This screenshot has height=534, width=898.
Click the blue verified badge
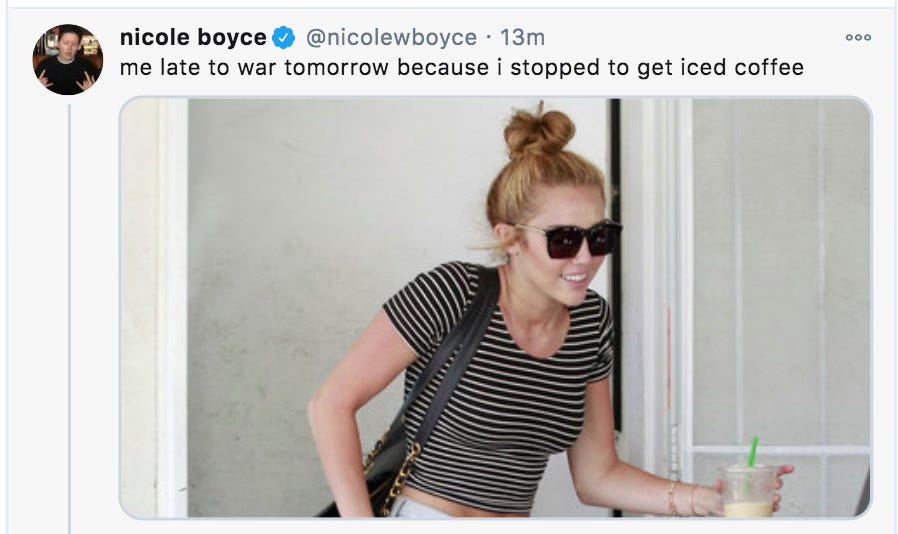tap(283, 38)
